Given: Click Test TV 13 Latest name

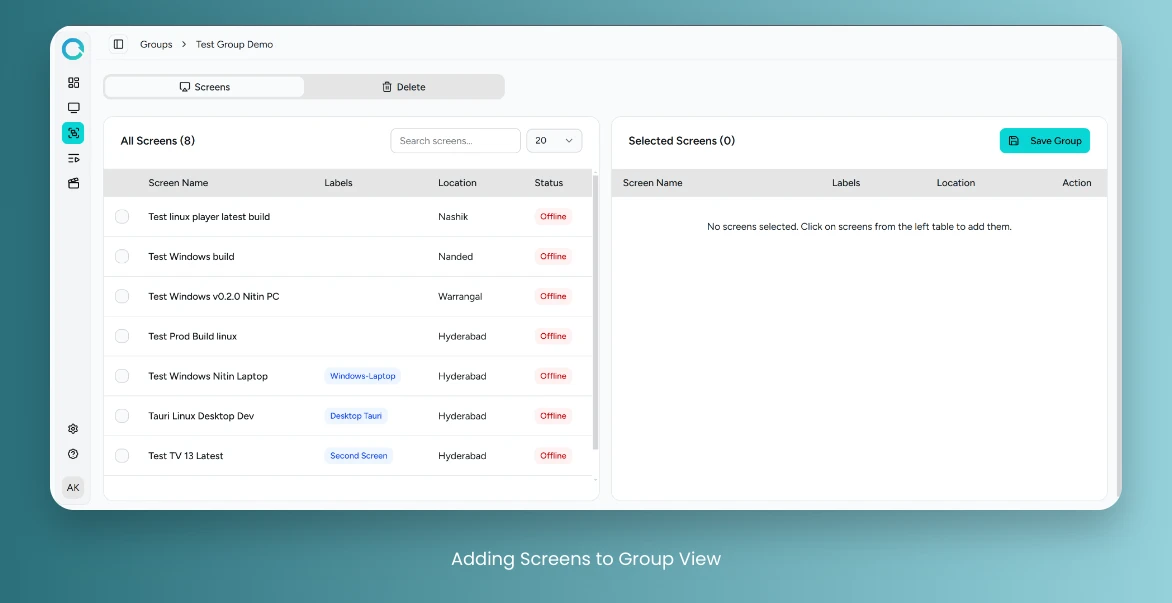Looking at the screenshot, I should point(186,456).
